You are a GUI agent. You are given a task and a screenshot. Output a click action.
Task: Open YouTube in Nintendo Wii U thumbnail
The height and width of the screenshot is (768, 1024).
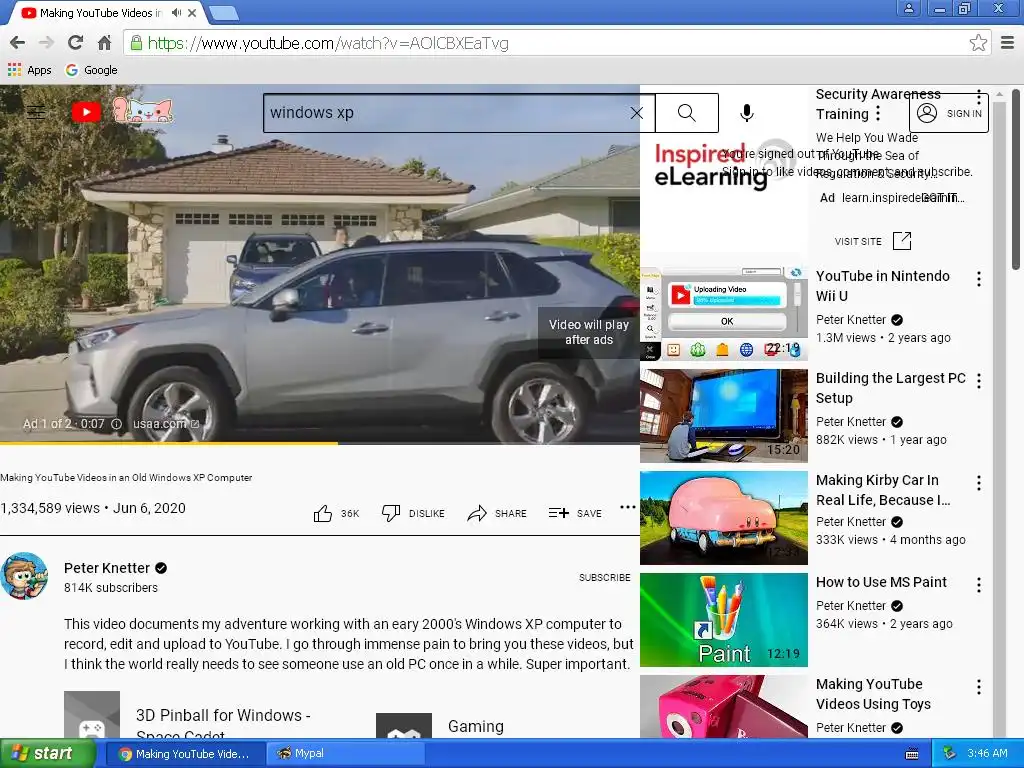click(x=724, y=313)
